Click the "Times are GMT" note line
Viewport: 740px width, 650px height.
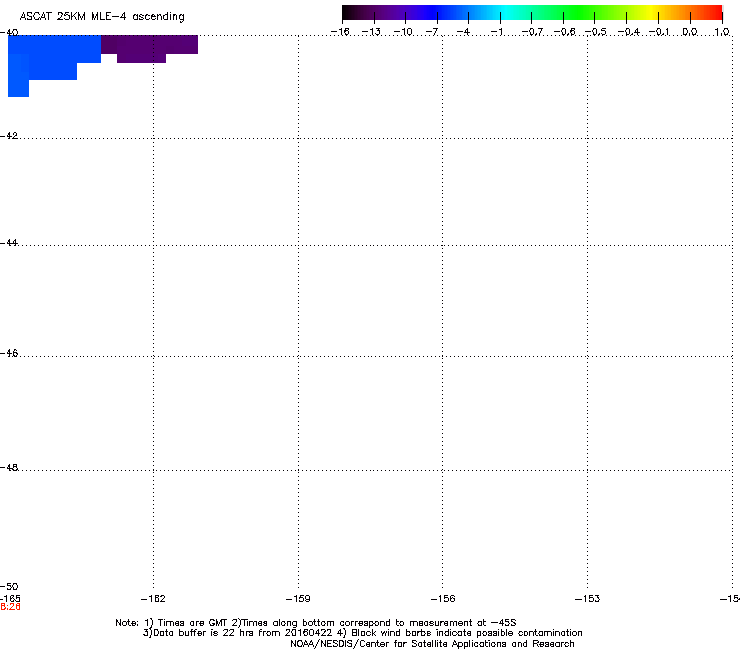coord(316,623)
